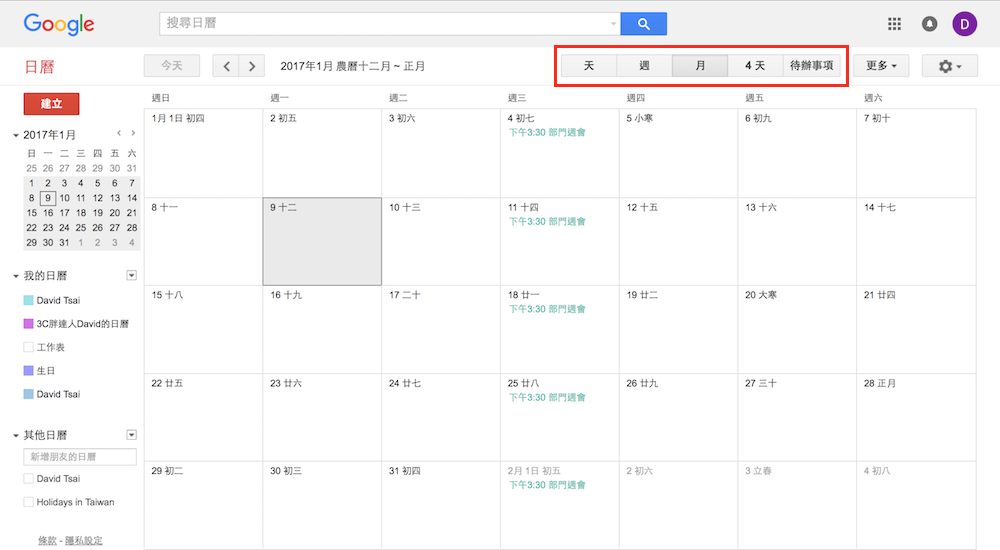The height and width of the screenshot is (550, 1000).
Task: Click the red 建立 button
Action: point(51,104)
